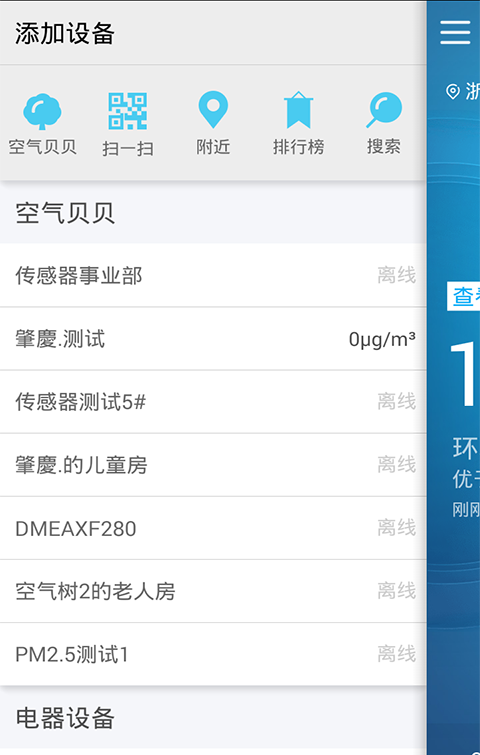
Task: Tap the 搜索 magnifier icon
Action: pyautogui.click(x=384, y=110)
